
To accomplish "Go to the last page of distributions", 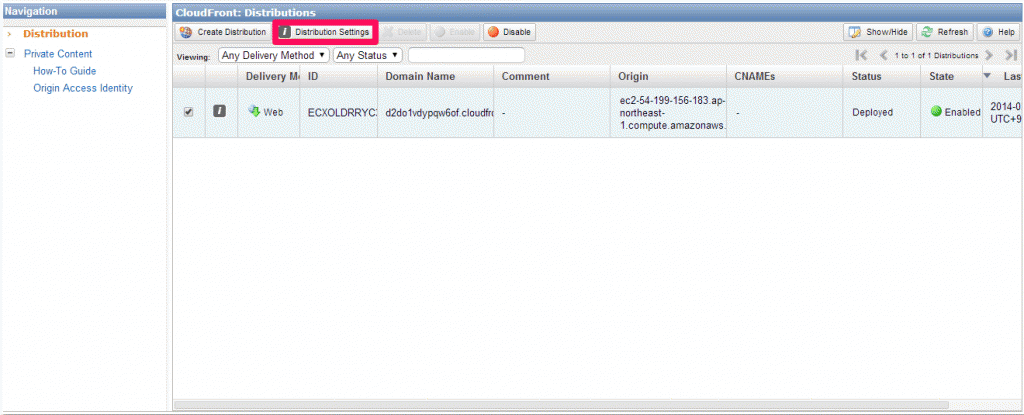I will (x=1011, y=56).
